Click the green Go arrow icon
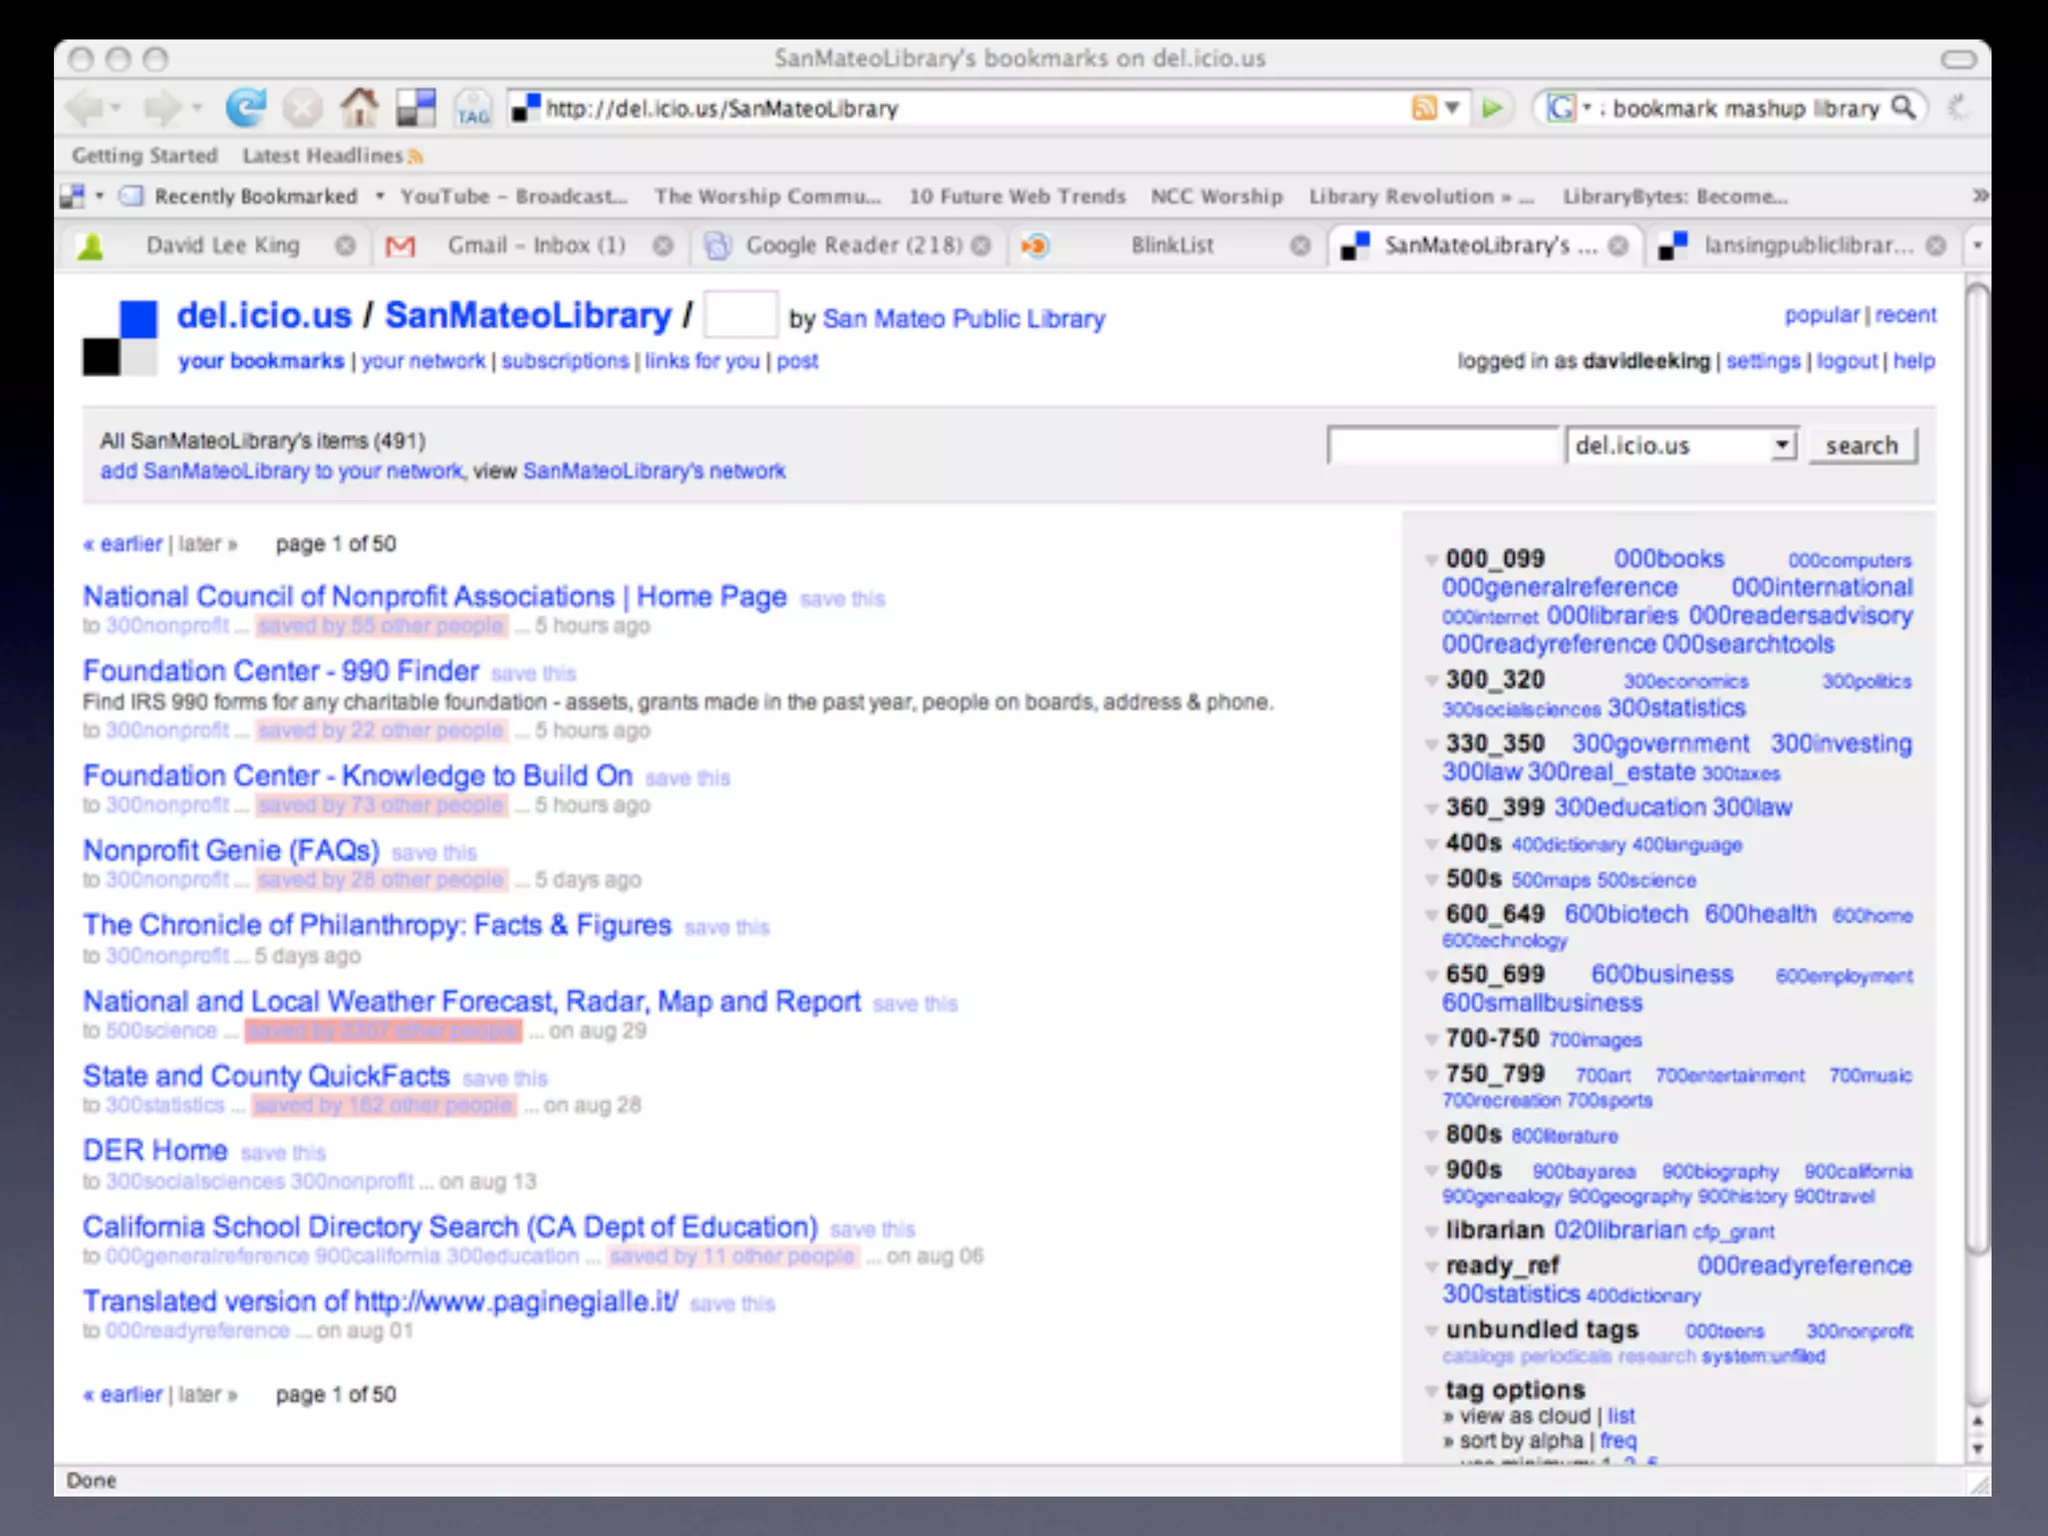Image resolution: width=2048 pixels, height=1536 pixels. [1492, 108]
